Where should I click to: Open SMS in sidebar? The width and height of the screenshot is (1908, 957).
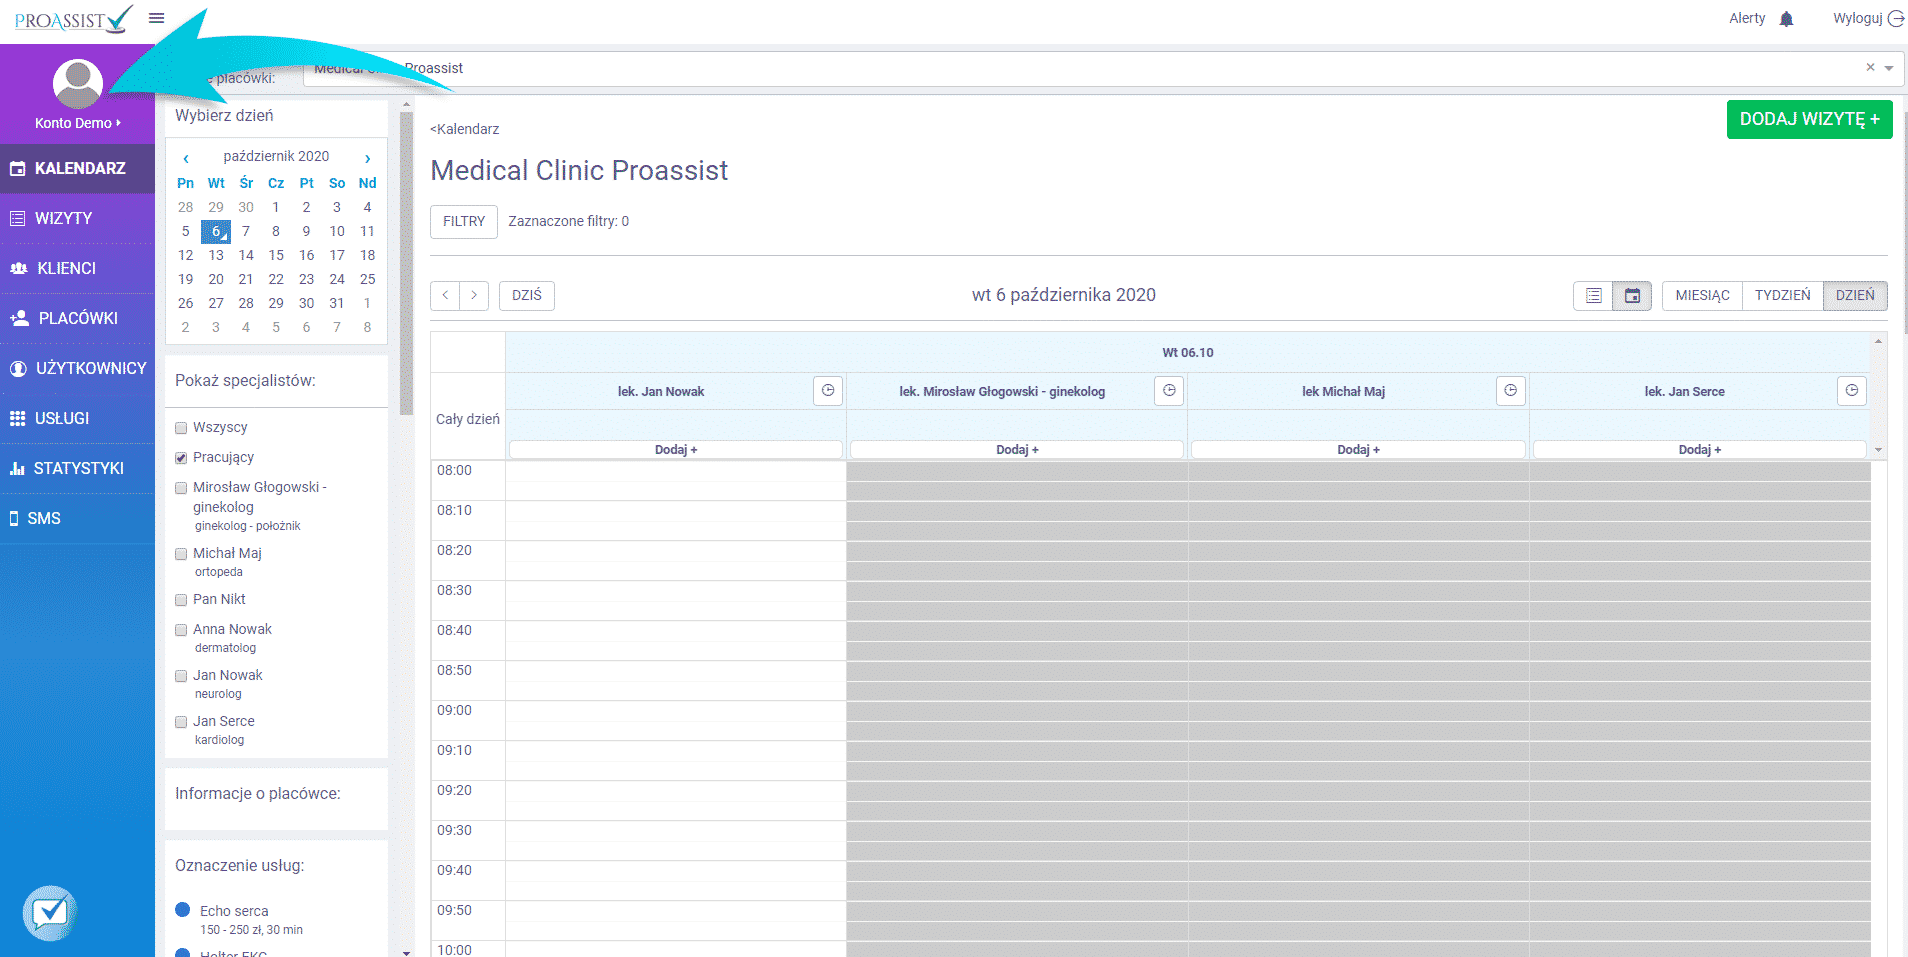pyautogui.click(x=78, y=518)
